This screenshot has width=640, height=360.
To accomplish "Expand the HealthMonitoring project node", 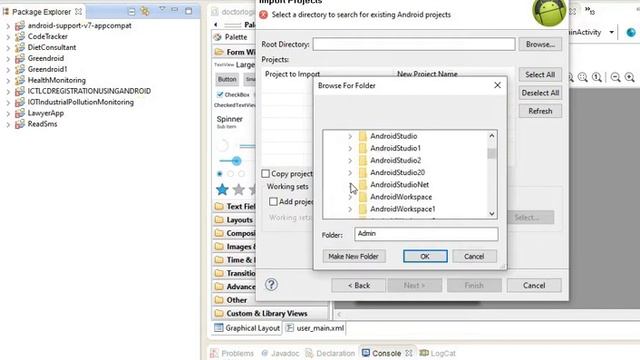I will (8, 80).
